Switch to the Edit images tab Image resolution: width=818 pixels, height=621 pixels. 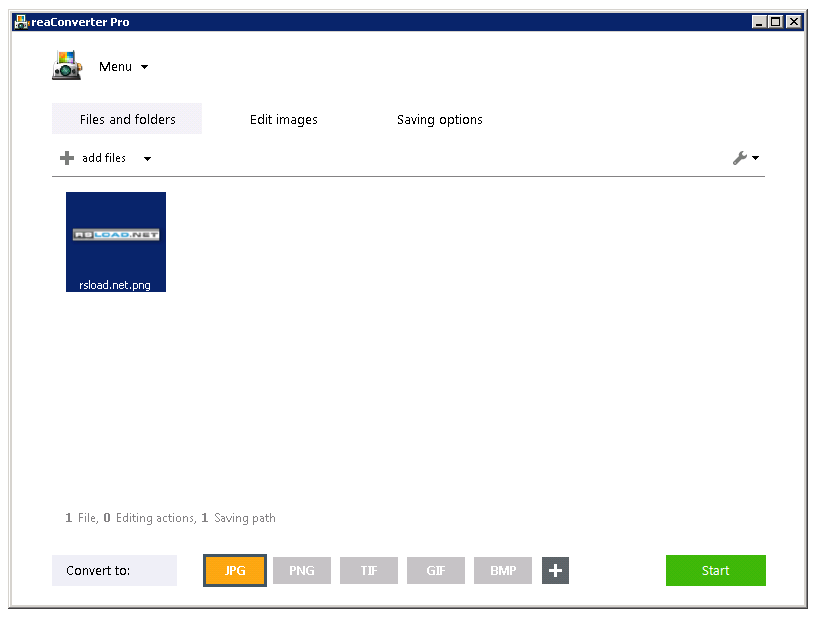coord(283,118)
